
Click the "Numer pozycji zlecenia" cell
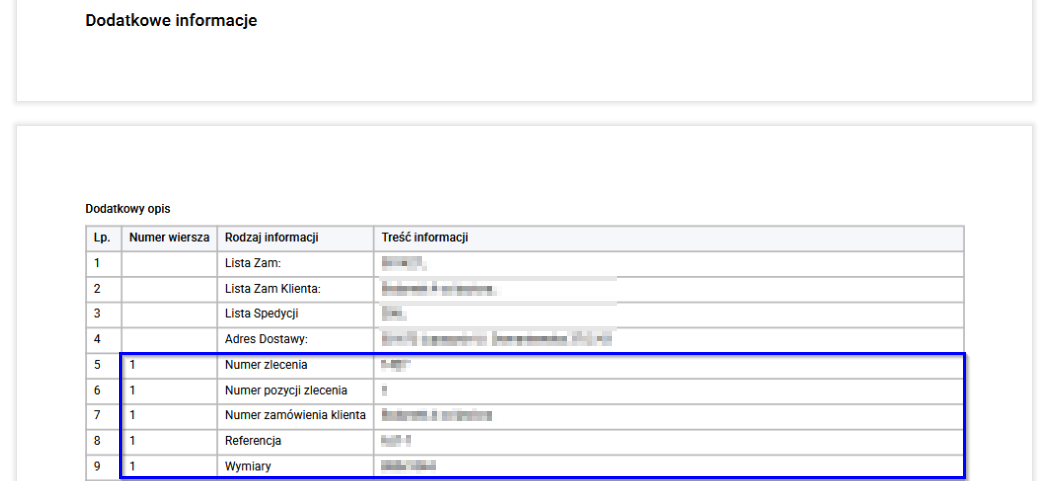(x=295, y=390)
